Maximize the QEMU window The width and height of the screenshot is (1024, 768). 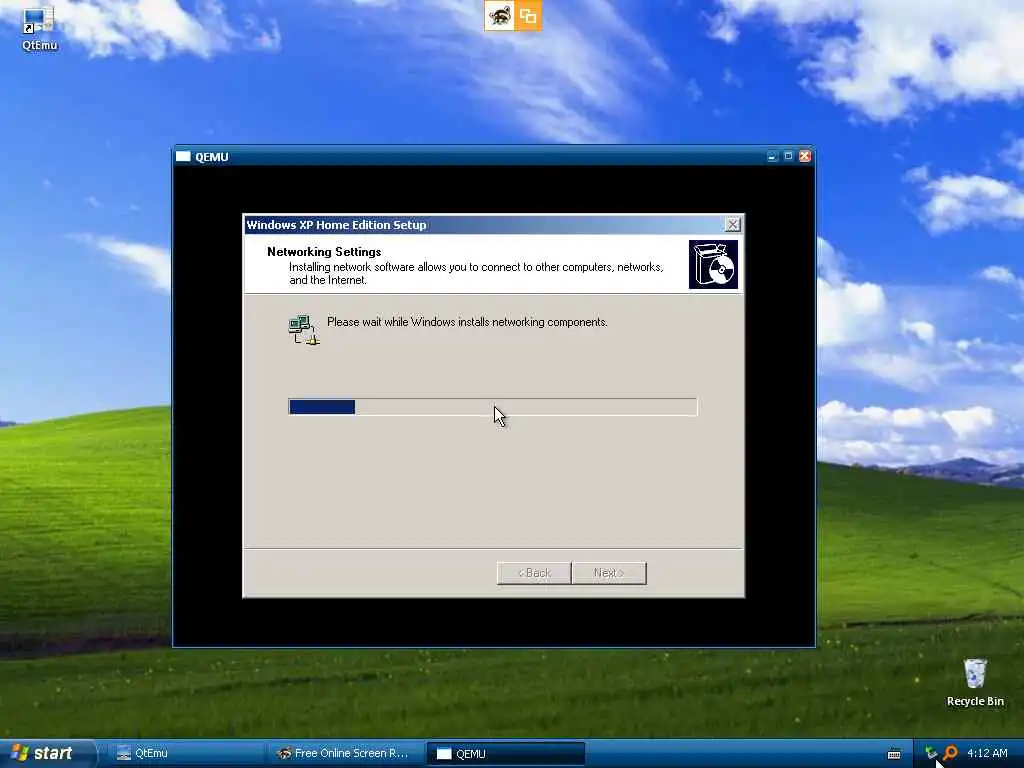click(x=788, y=156)
